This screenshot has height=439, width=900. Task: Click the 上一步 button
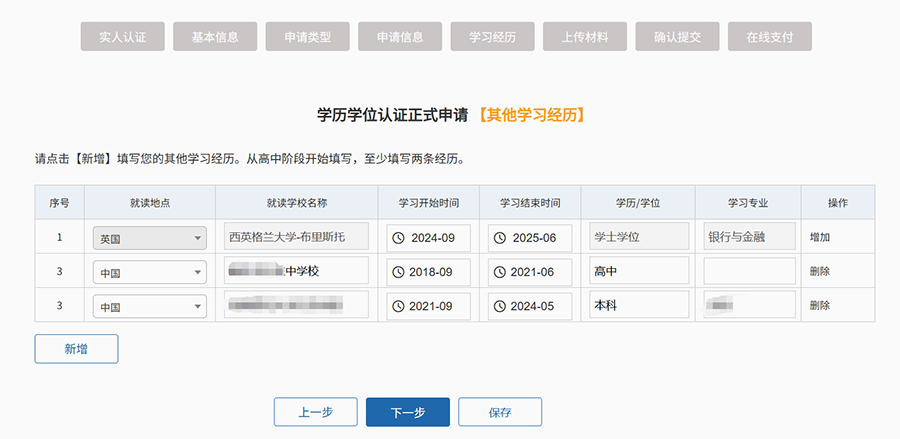[x=315, y=412]
